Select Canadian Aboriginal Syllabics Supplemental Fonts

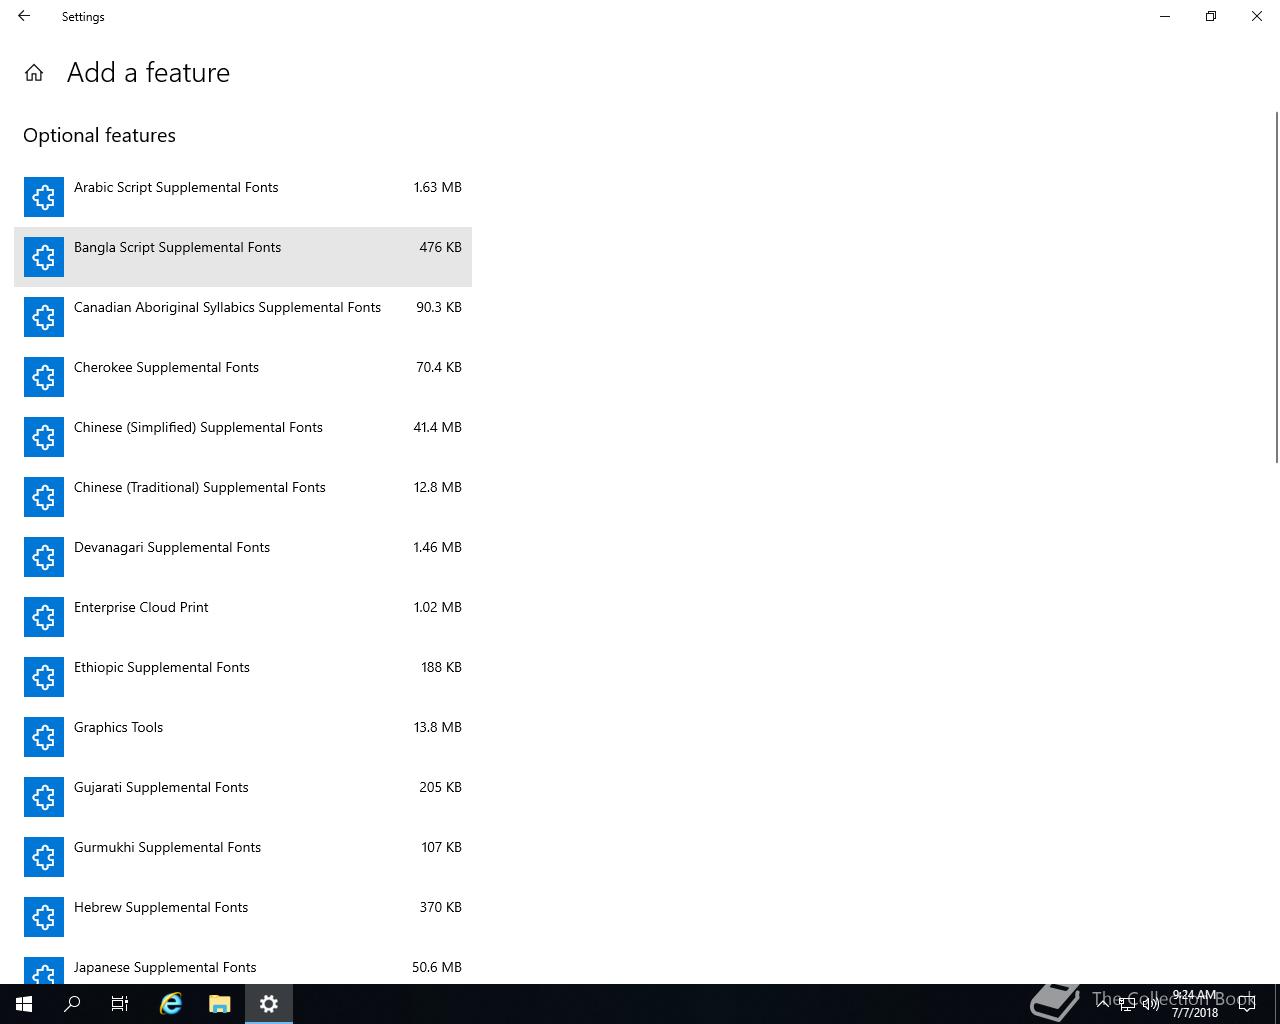(243, 317)
